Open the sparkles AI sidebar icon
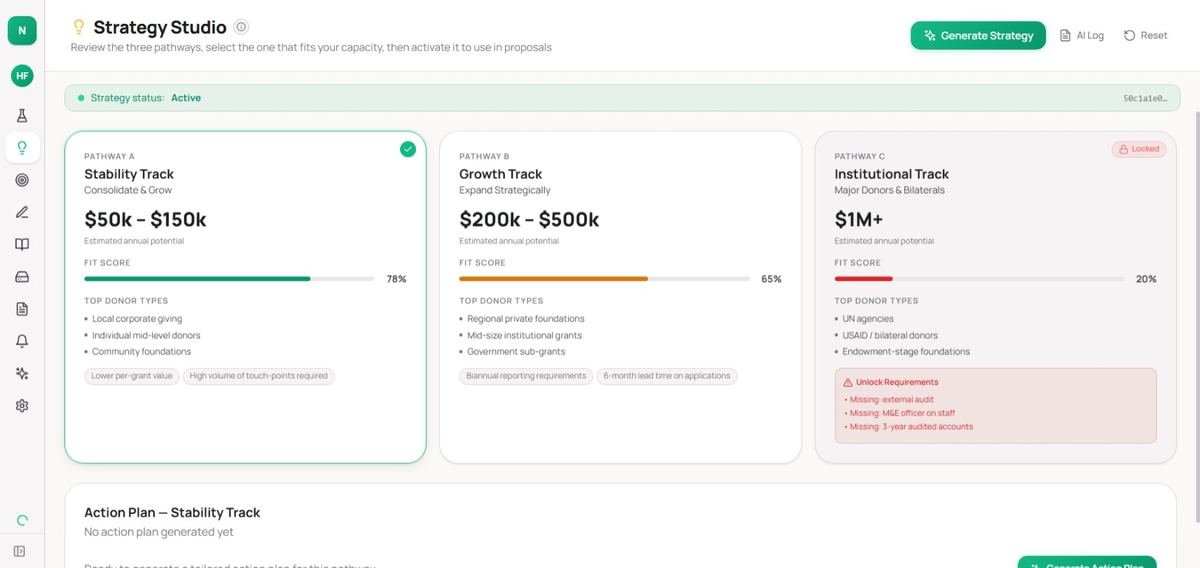The image size is (1200, 568). tap(22, 373)
